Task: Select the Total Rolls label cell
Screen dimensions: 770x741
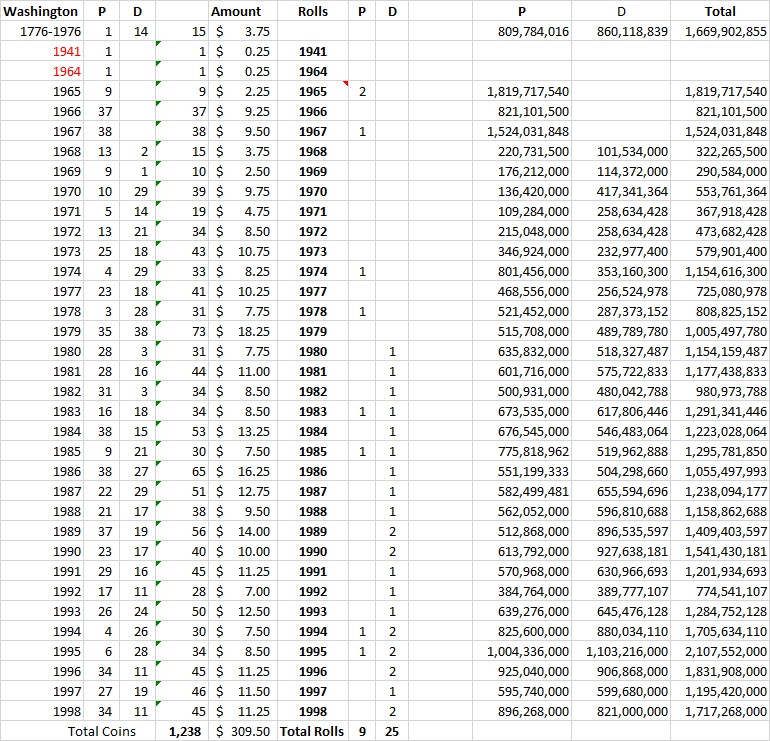Action: point(312,731)
